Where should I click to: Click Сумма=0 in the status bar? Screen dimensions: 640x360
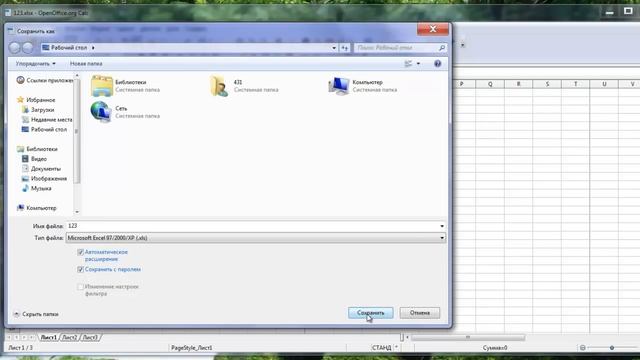click(x=495, y=348)
